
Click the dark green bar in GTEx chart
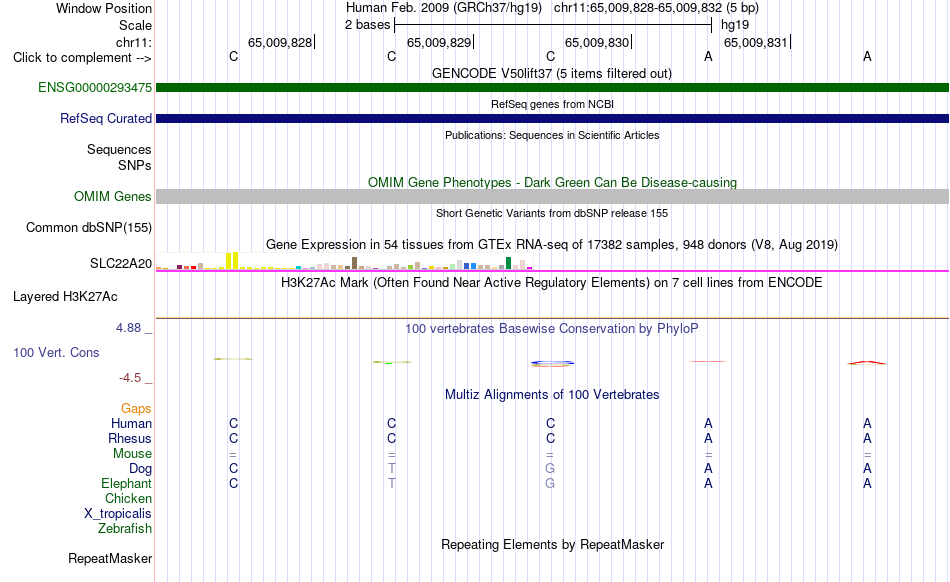pos(508,263)
